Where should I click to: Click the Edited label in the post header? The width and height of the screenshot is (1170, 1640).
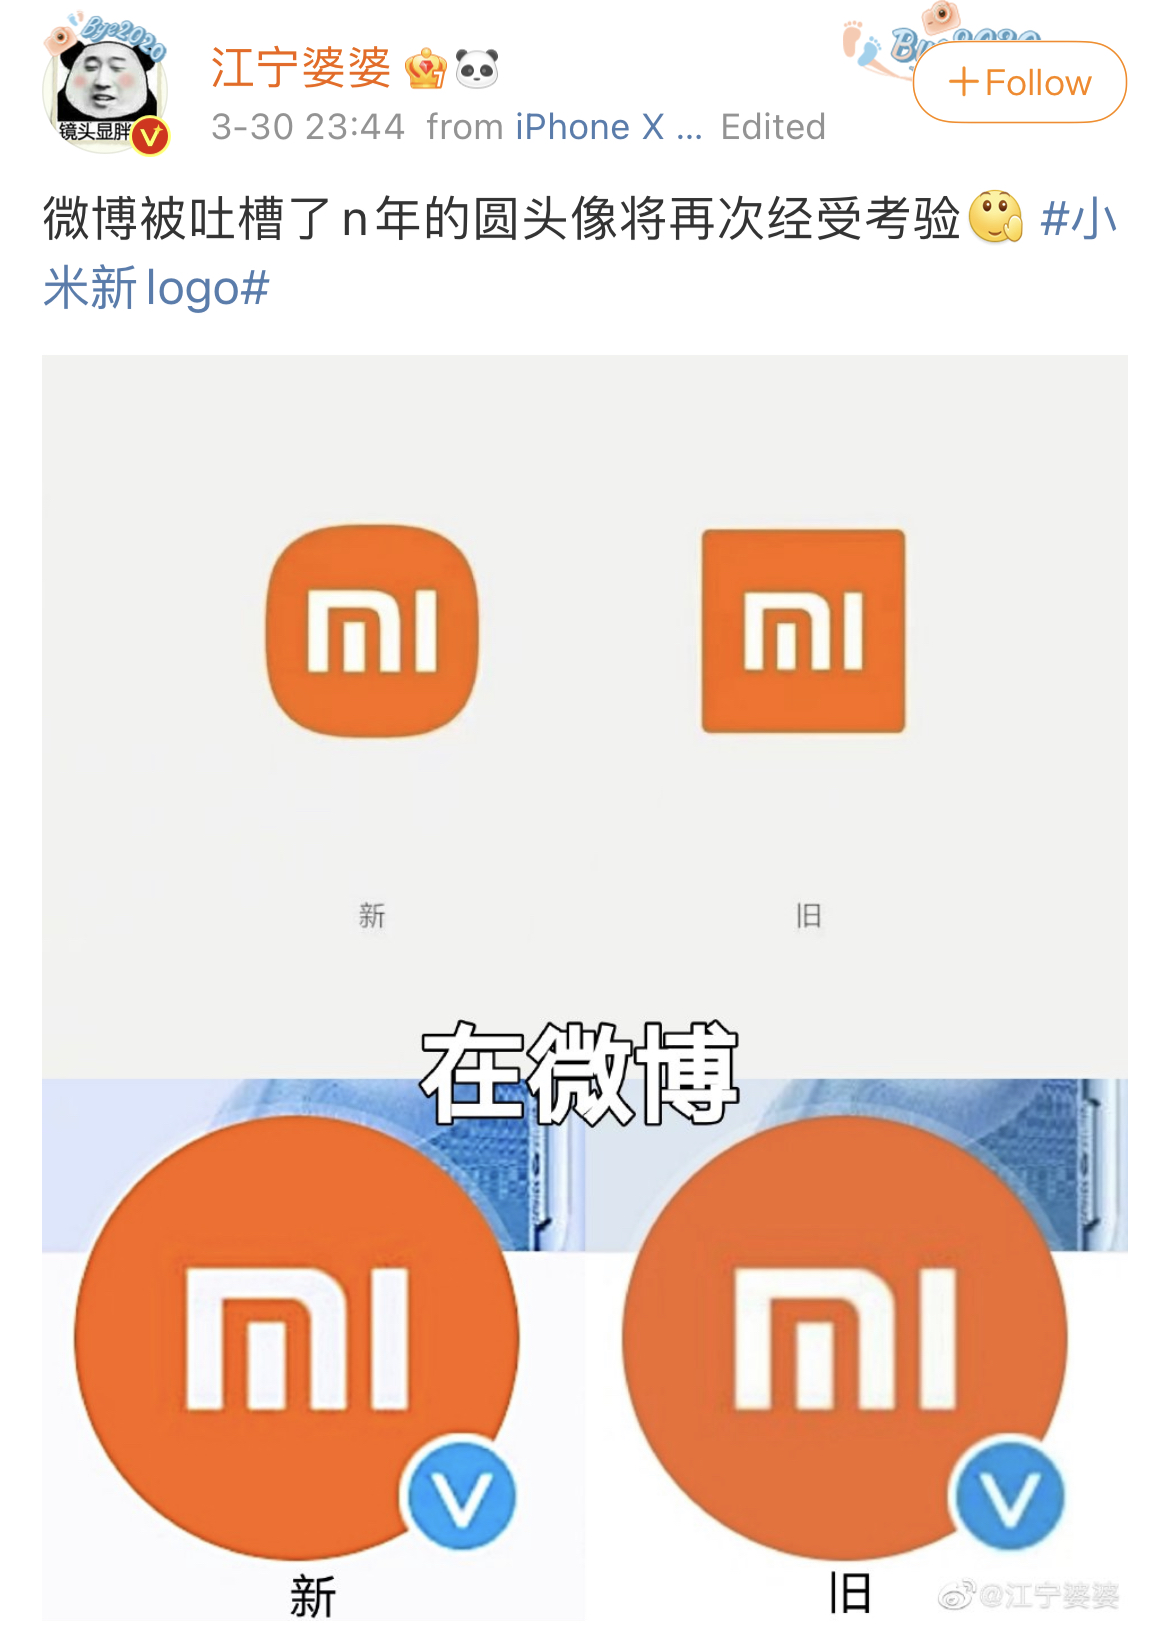pyautogui.click(x=773, y=127)
